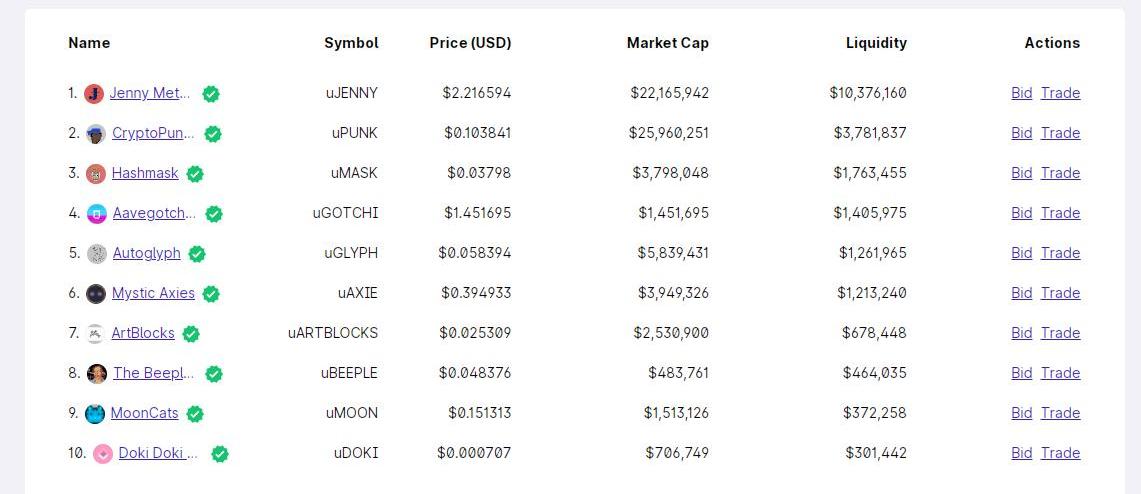Image resolution: width=1141 pixels, height=494 pixels.
Task: Choose Trade in the uGOTCHI row
Action: click(1060, 213)
